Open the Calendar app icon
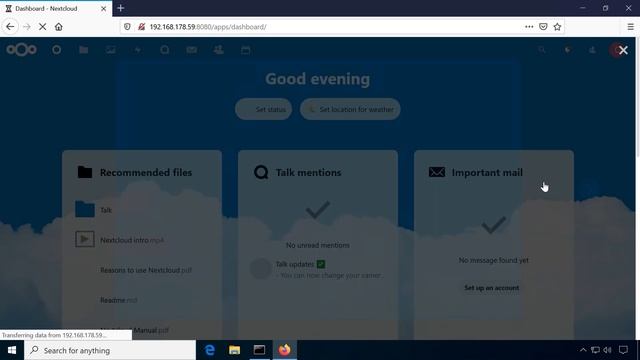This screenshot has height=360, width=640. click(246, 50)
